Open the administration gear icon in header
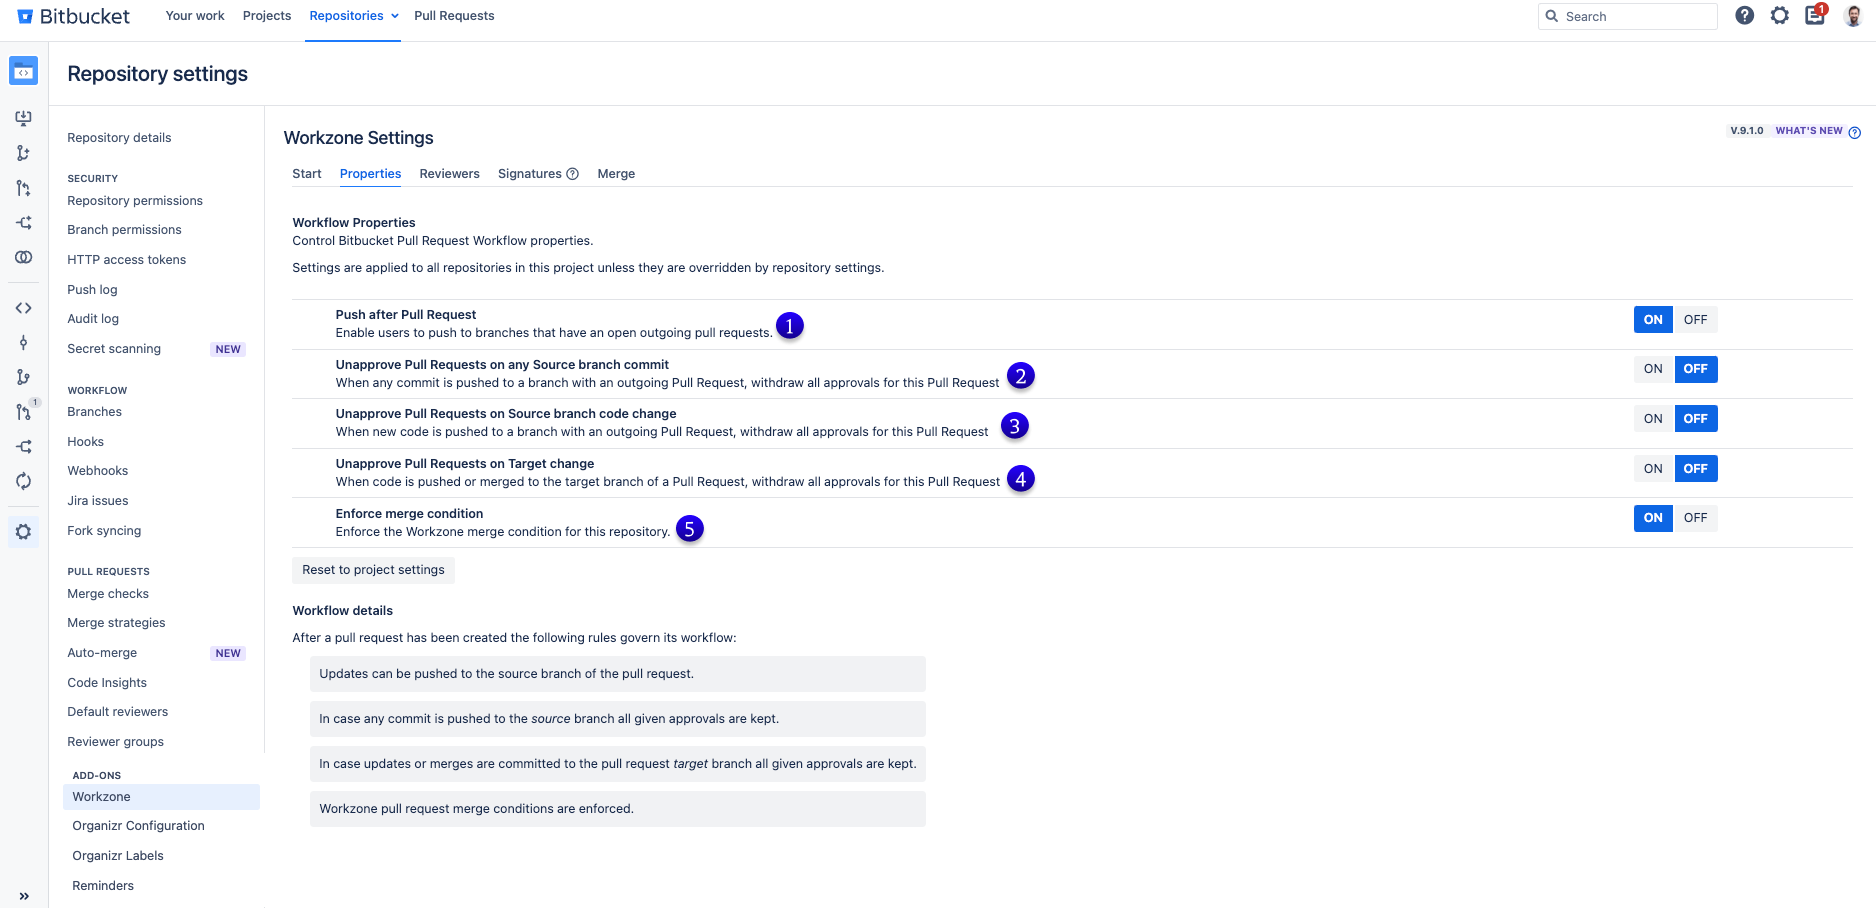This screenshot has height=908, width=1876. point(1779,16)
